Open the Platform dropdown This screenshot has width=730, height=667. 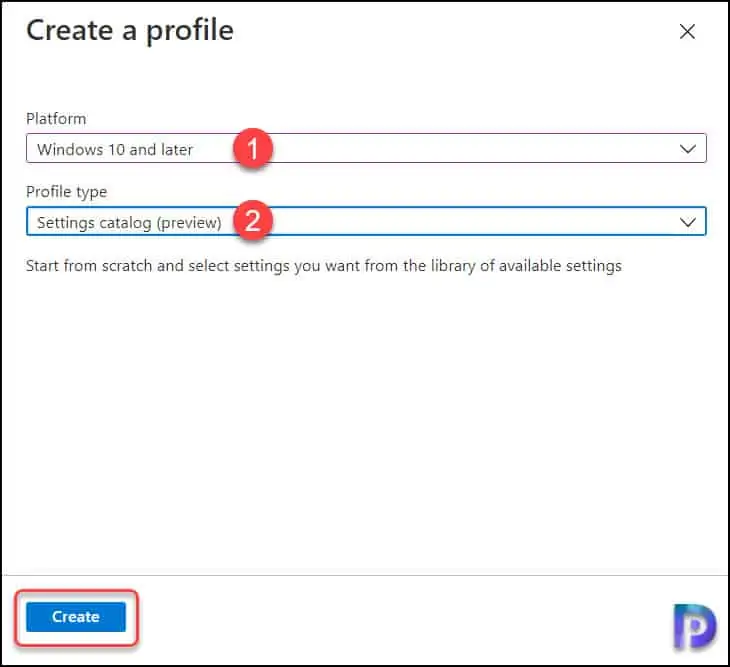click(366, 148)
